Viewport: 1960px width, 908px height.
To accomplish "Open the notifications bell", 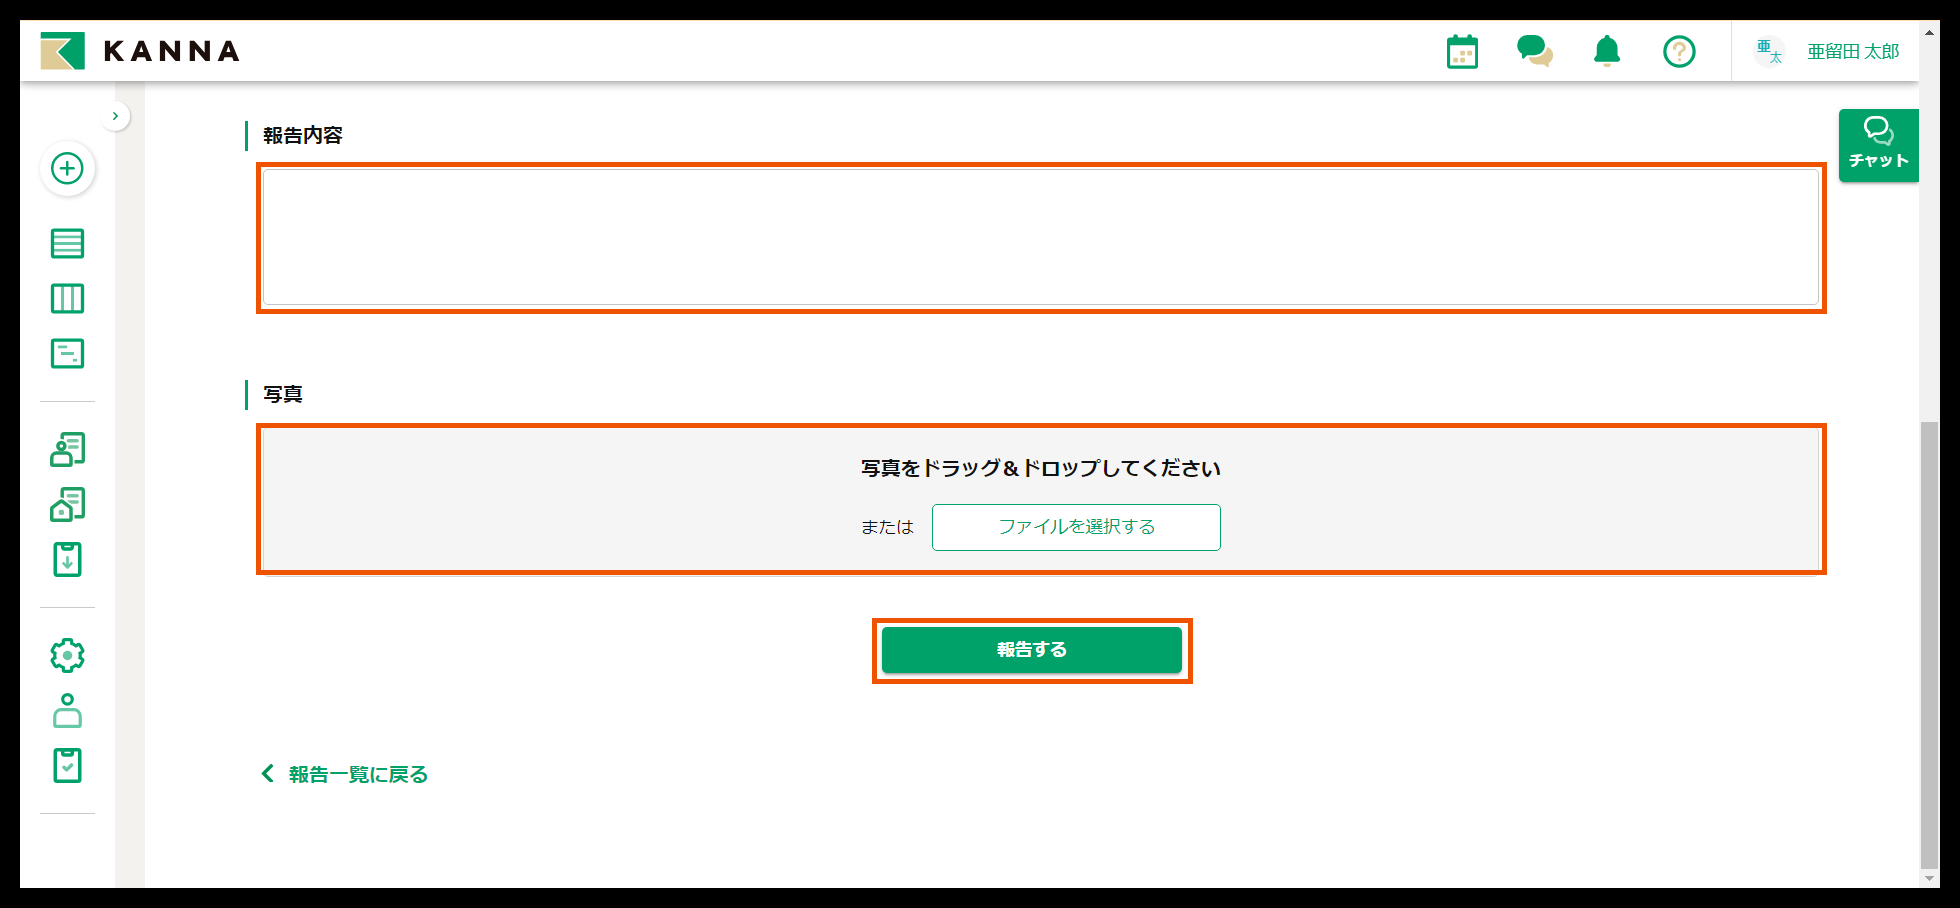I will point(1607,50).
